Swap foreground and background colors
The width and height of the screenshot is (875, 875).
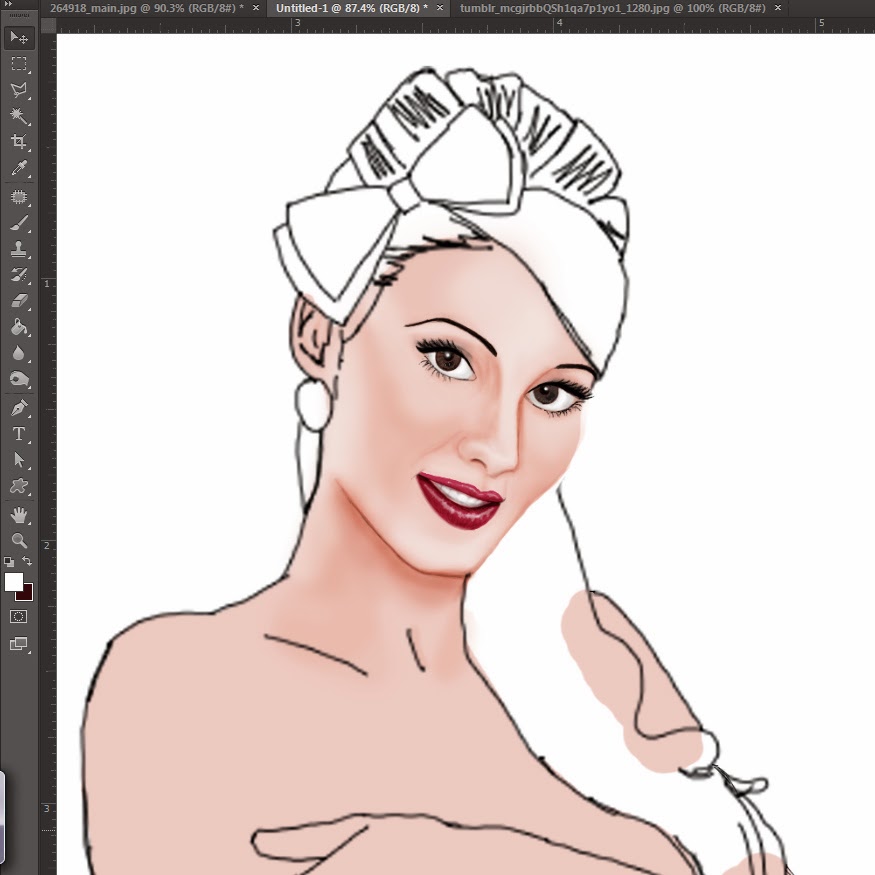tap(28, 562)
